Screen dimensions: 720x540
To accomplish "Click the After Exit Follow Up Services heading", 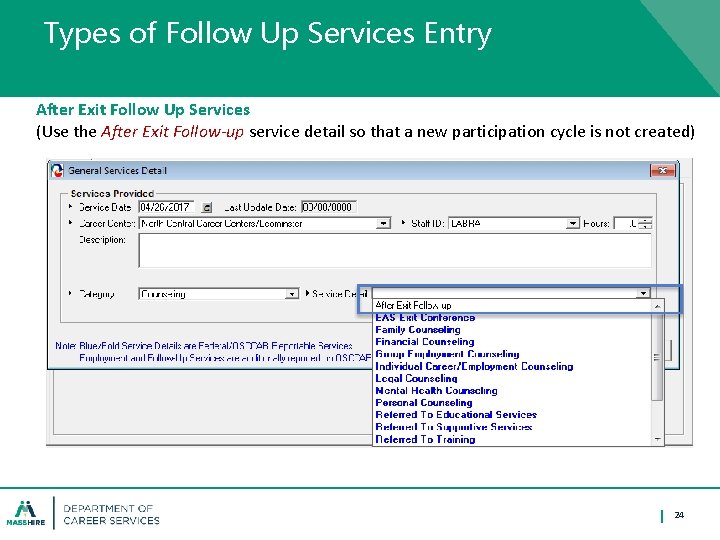I will (143, 110).
